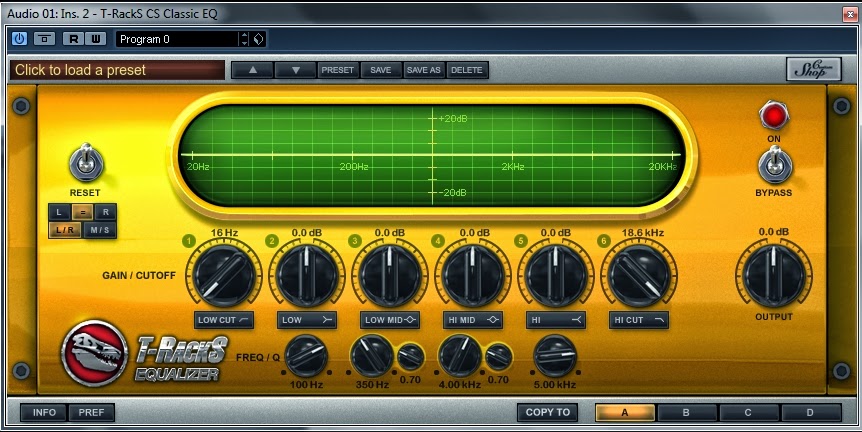Click the COPY TO button
862x432 pixels.
click(548, 412)
